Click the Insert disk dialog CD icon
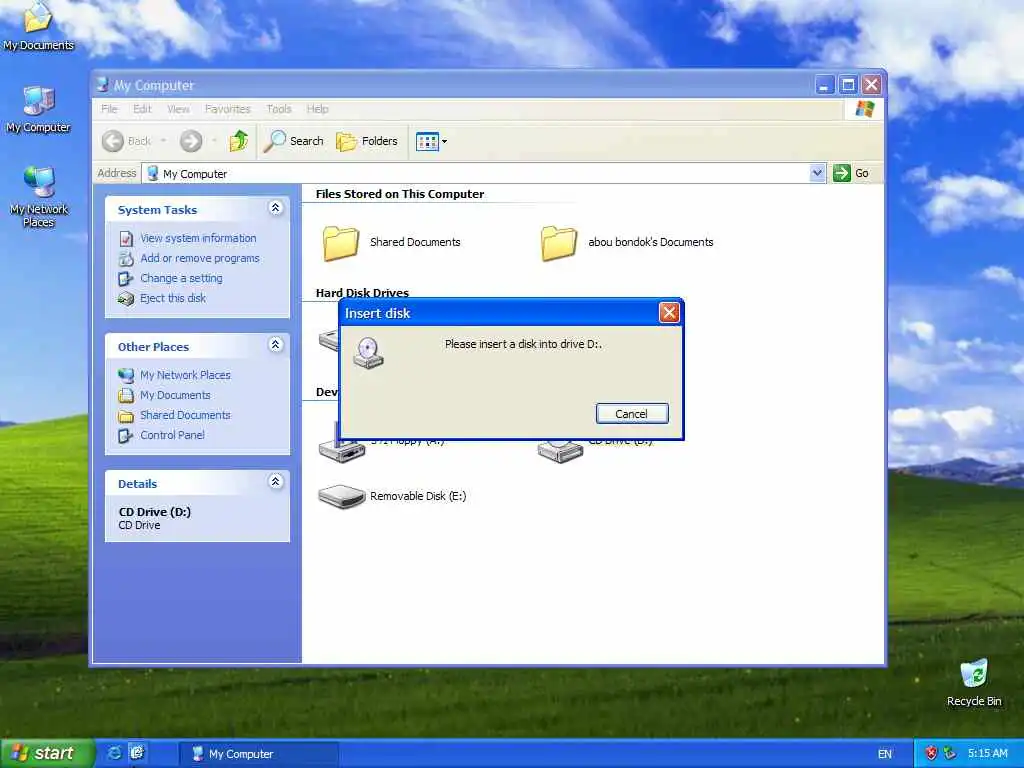 (x=368, y=353)
